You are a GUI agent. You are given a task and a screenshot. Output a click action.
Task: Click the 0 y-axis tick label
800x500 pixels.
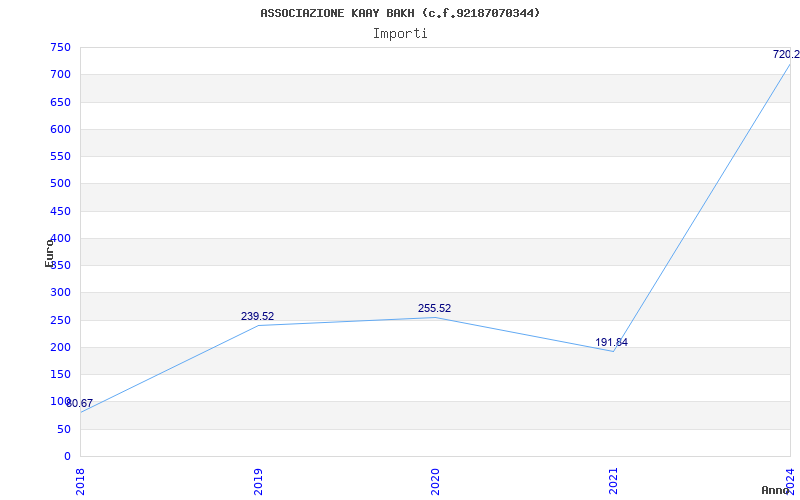pos(67,457)
